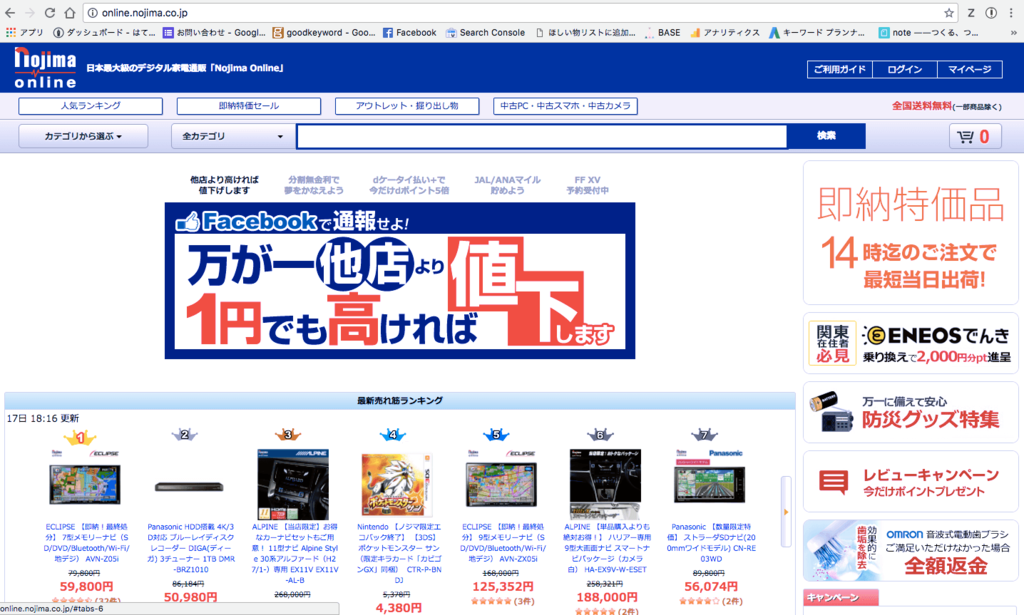Click rank 6 ALPINE ハリアー navi image

click(605, 484)
